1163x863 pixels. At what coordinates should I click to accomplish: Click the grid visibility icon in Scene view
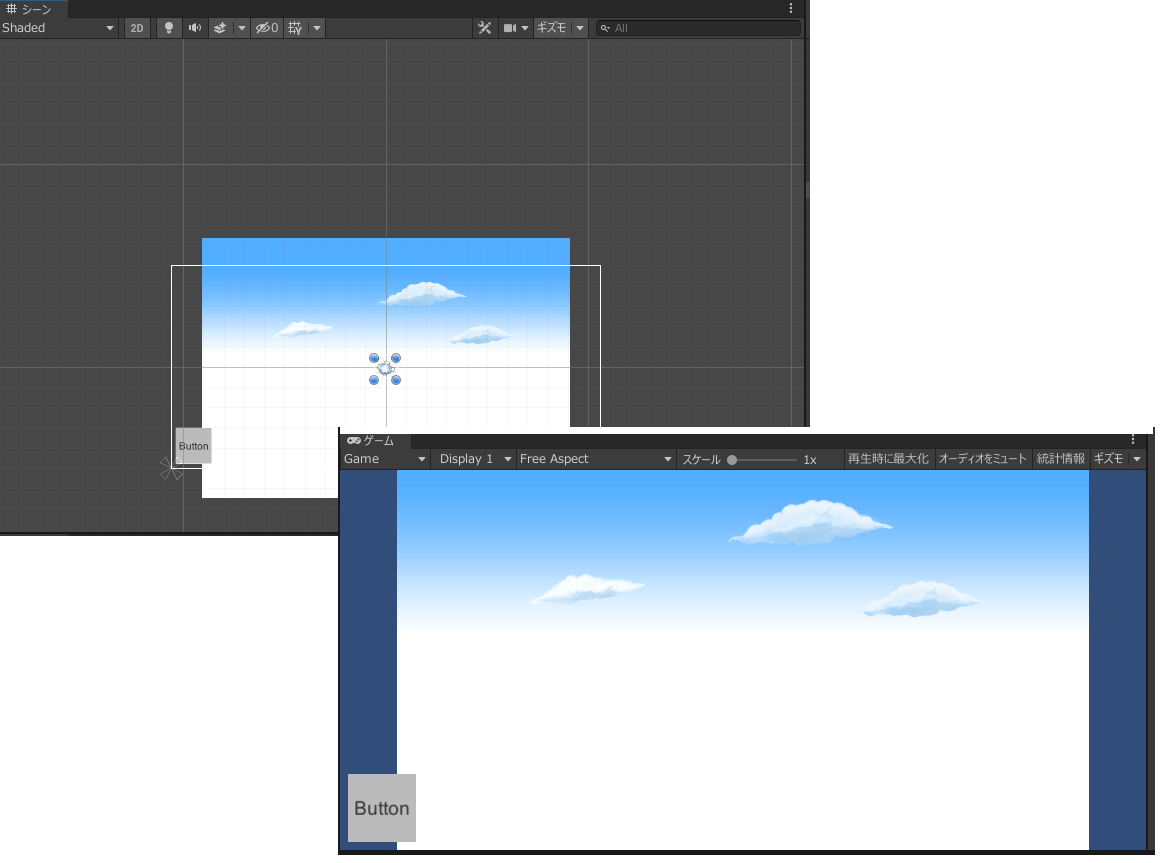coord(296,28)
